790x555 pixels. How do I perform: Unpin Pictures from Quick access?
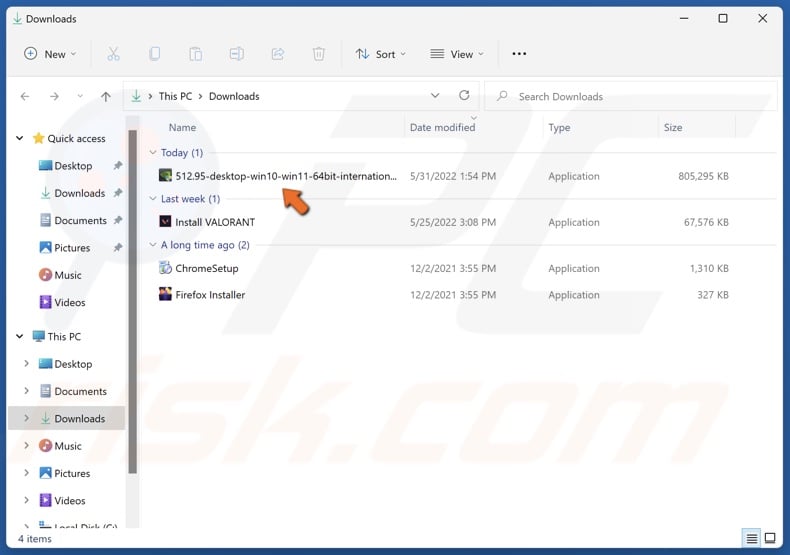117,247
